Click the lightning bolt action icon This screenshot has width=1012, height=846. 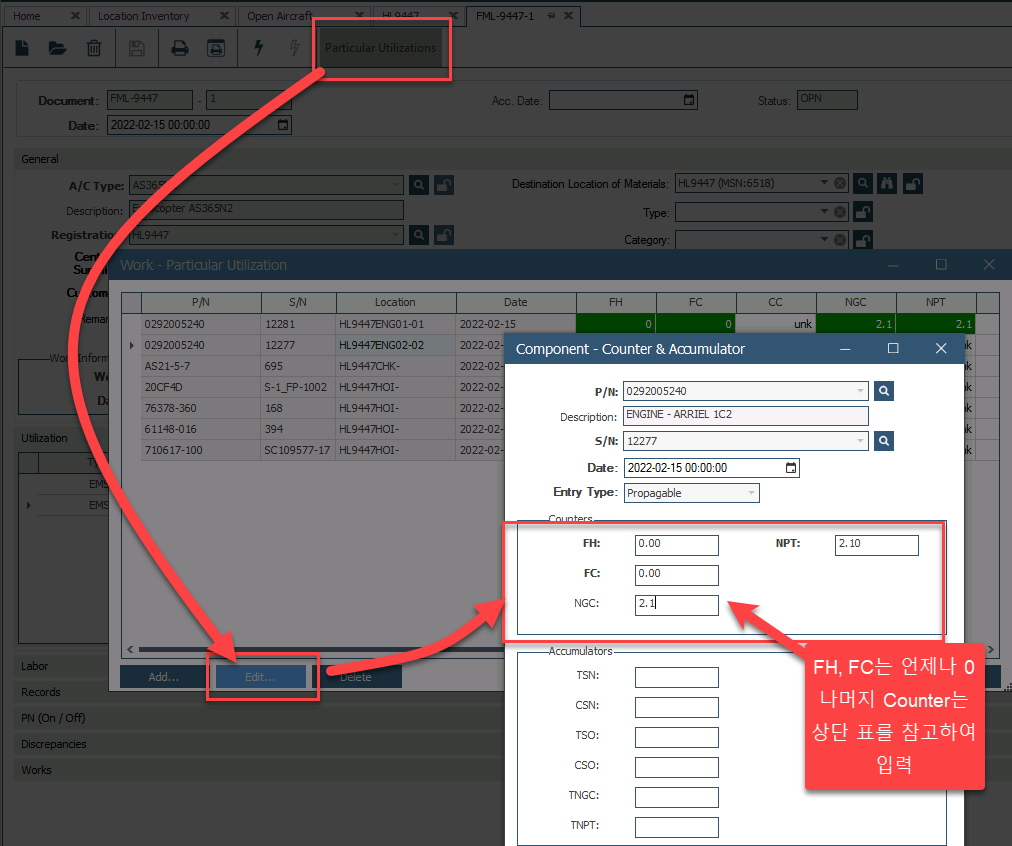(x=258, y=48)
